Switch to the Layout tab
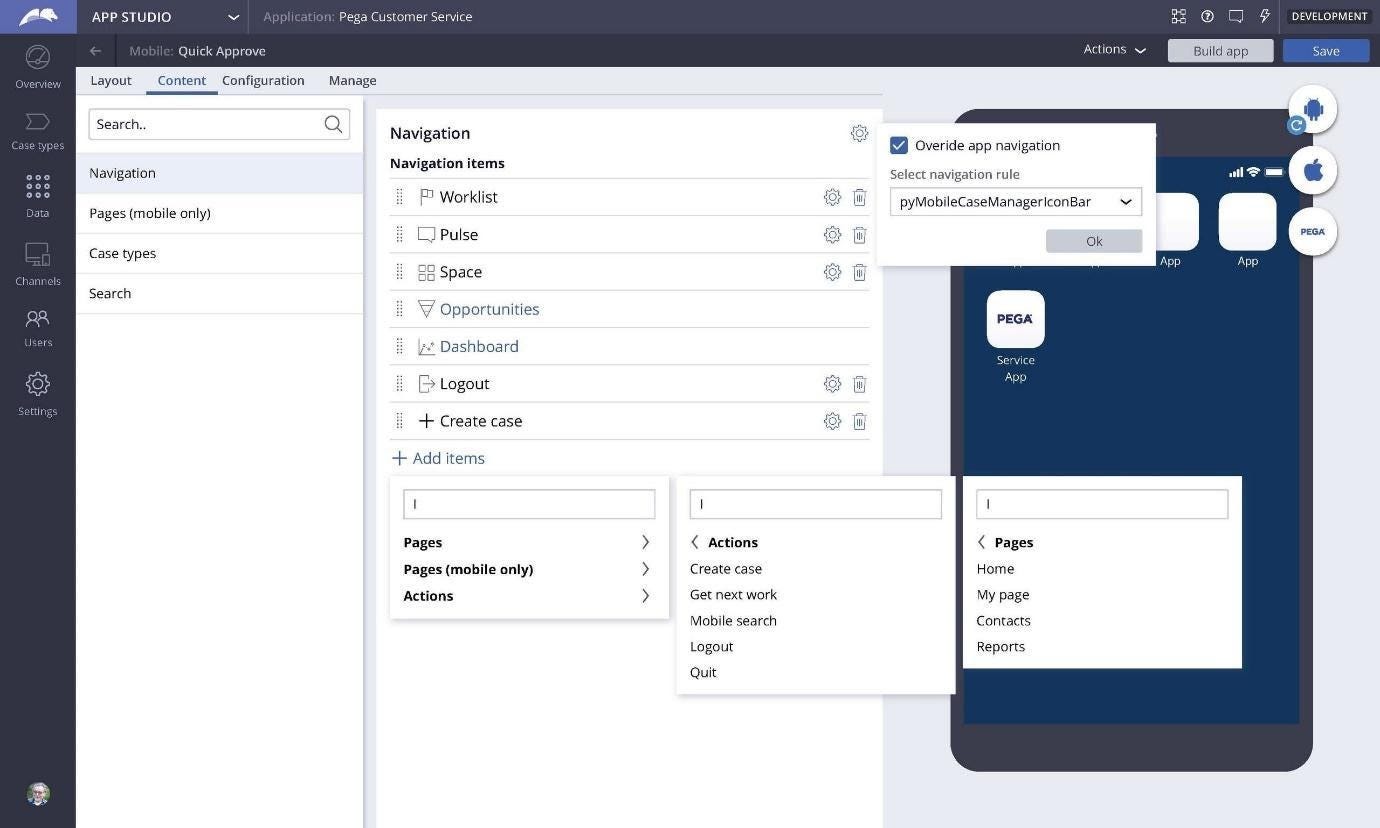The height and width of the screenshot is (828, 1380). (x=111, y=80)
